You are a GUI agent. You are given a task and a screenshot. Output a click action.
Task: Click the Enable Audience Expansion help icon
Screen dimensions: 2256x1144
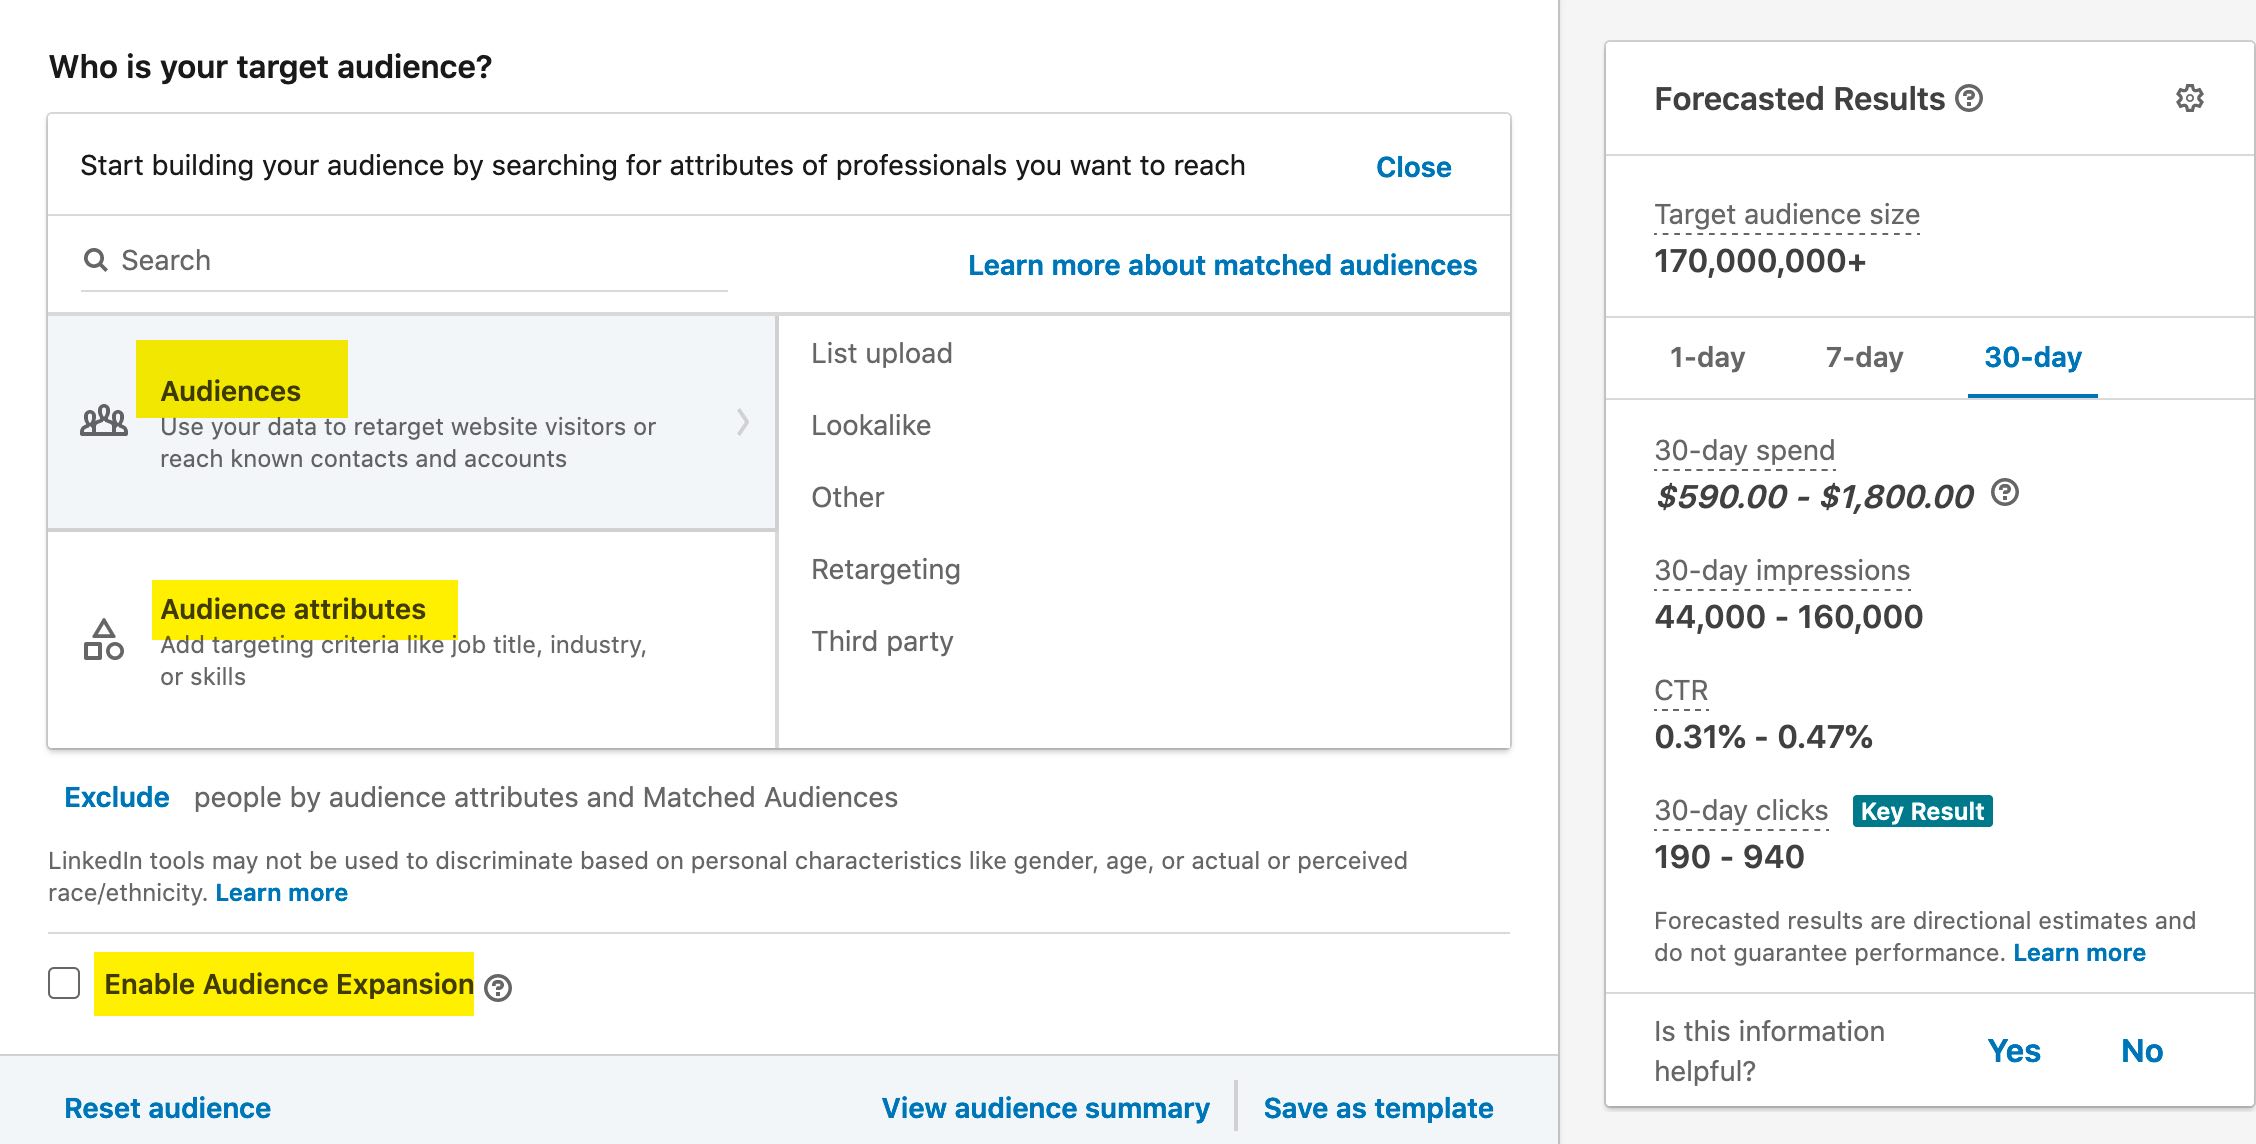[x=498, y=987]
